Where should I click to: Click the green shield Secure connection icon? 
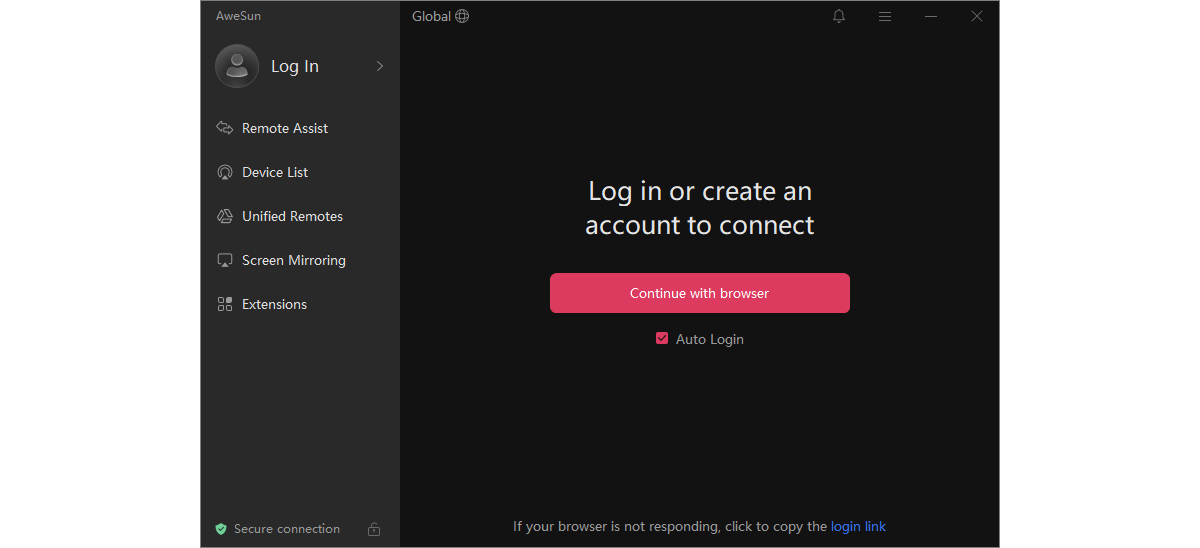click(221, 529)
